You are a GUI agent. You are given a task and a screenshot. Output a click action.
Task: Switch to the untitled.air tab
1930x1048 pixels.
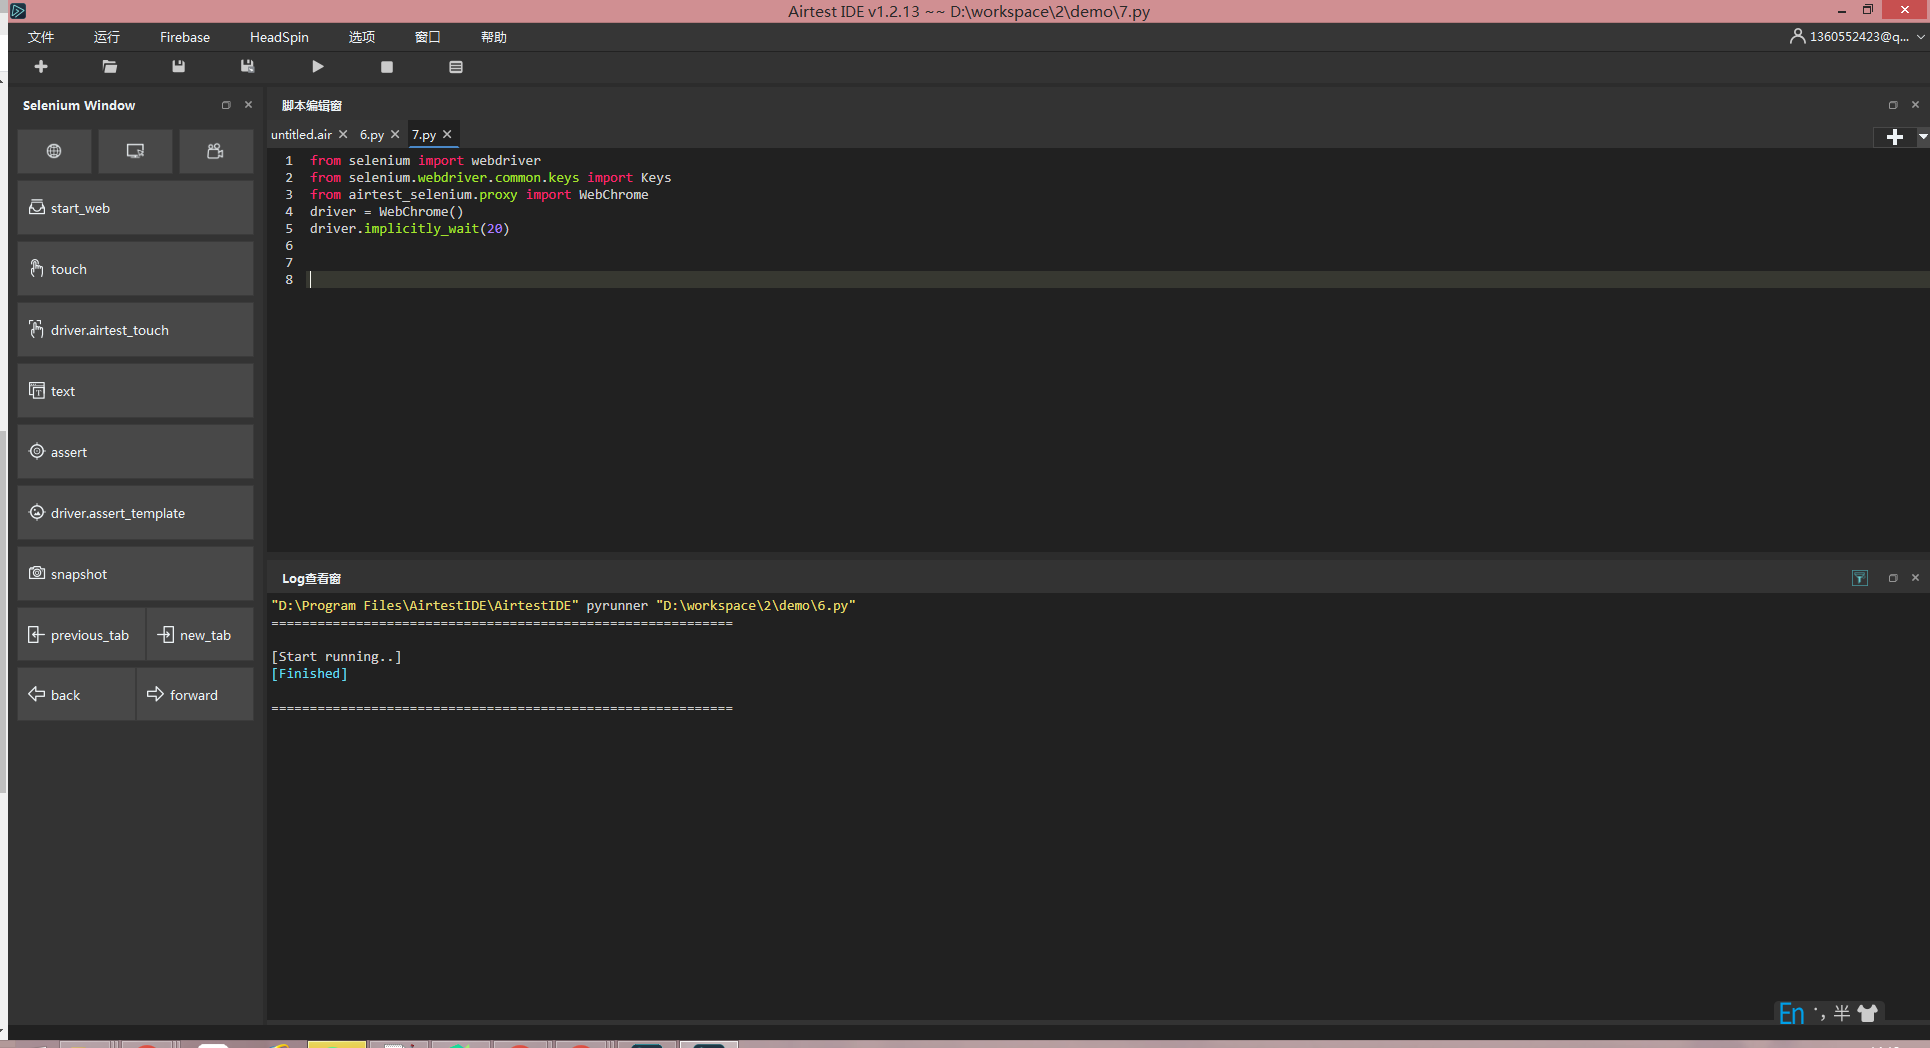(x=301, y=135)
